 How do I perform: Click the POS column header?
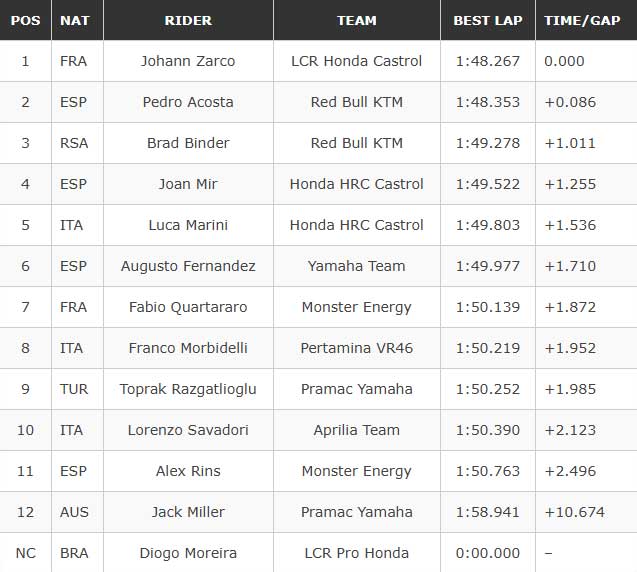tap(25, 20)
